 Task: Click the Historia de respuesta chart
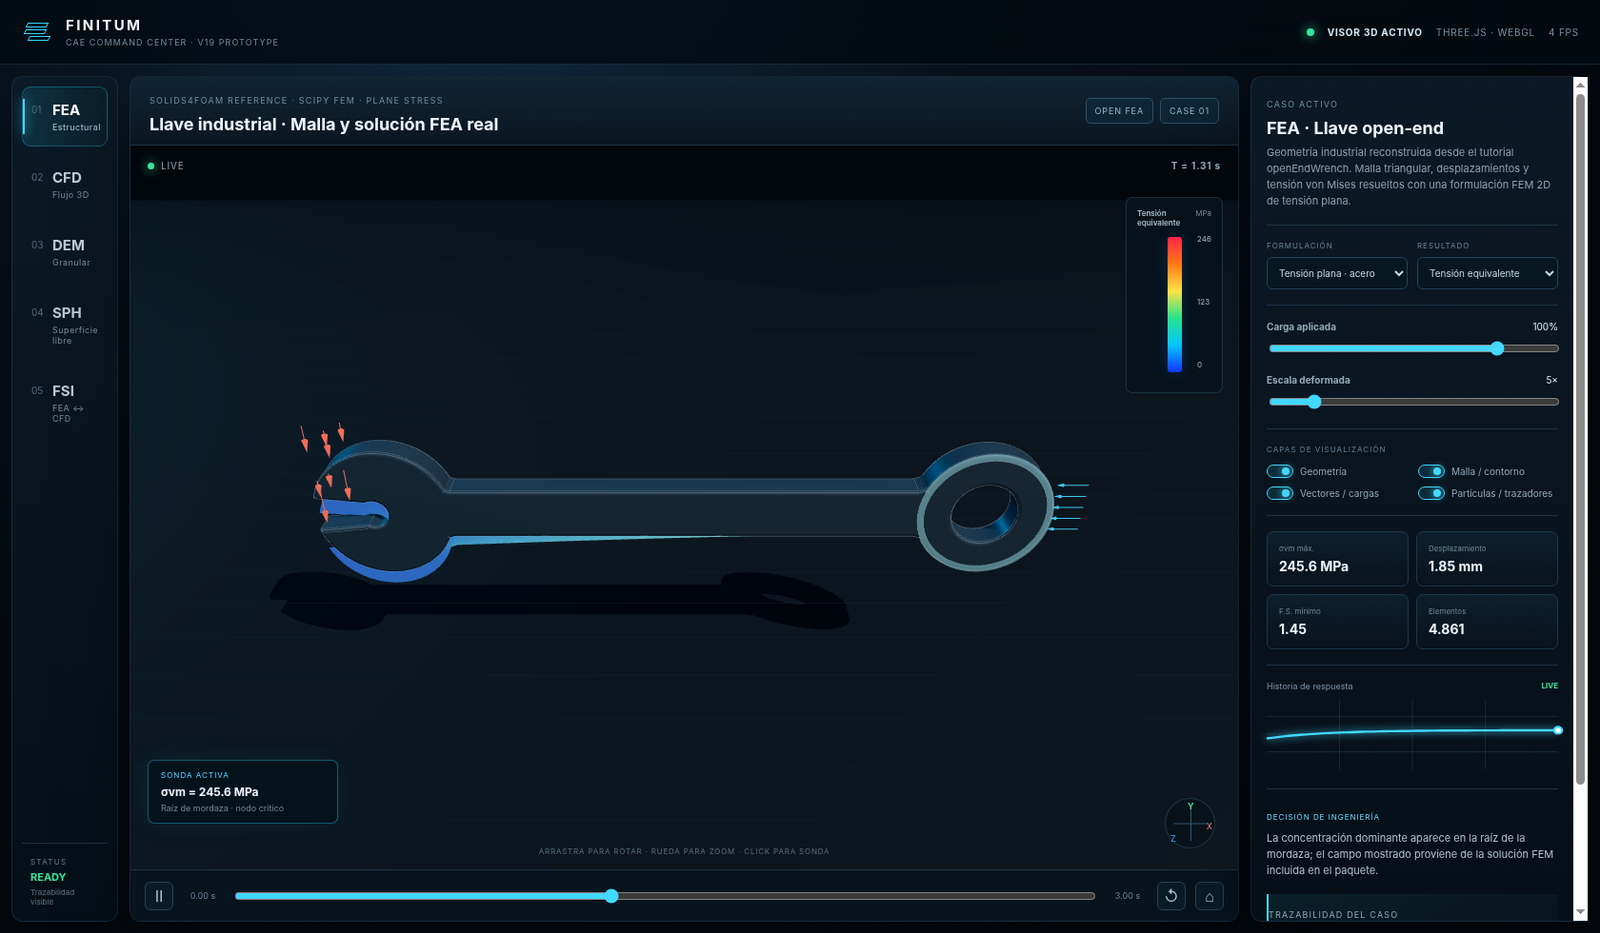tap(1412, 734)
